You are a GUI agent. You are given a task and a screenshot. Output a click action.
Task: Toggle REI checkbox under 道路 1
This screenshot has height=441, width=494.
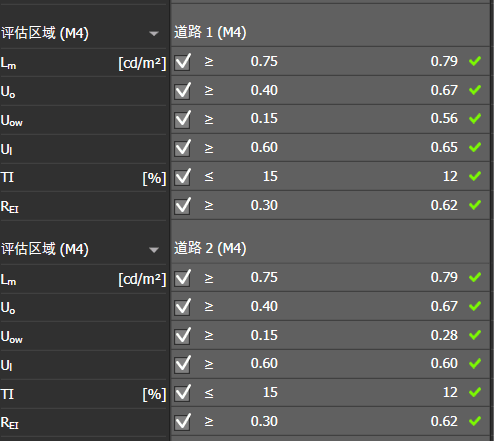pos(182,206)
